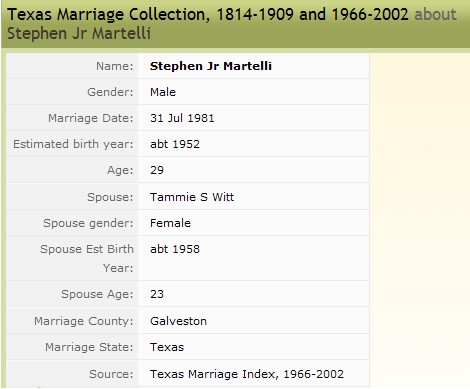Click the Estimated birth year label
This screenshot has height=389, width=470.
tap(73, 144)
